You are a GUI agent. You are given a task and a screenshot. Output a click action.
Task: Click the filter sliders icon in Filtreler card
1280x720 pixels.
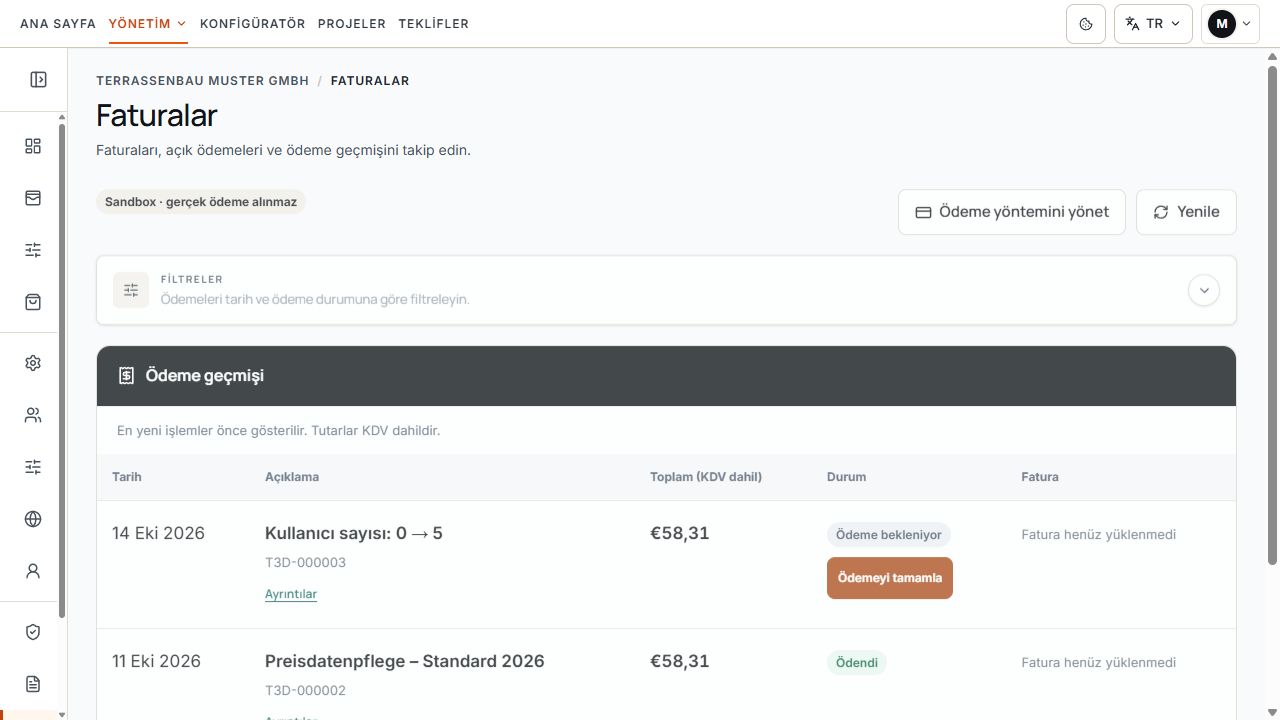131,290
